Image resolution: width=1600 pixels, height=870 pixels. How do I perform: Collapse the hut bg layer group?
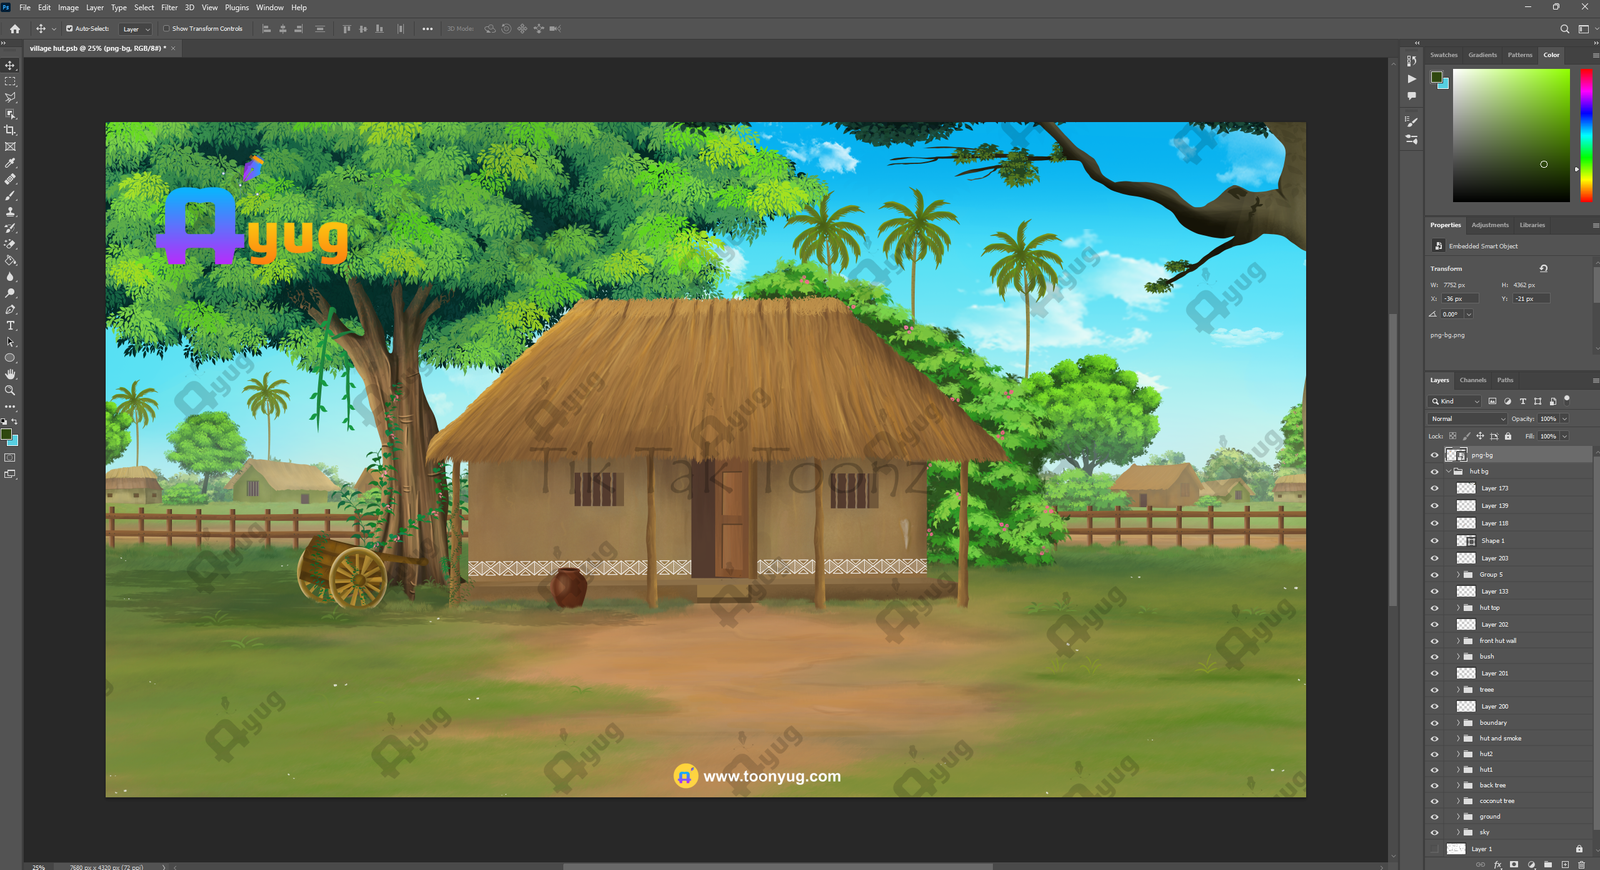point(1448,472)
